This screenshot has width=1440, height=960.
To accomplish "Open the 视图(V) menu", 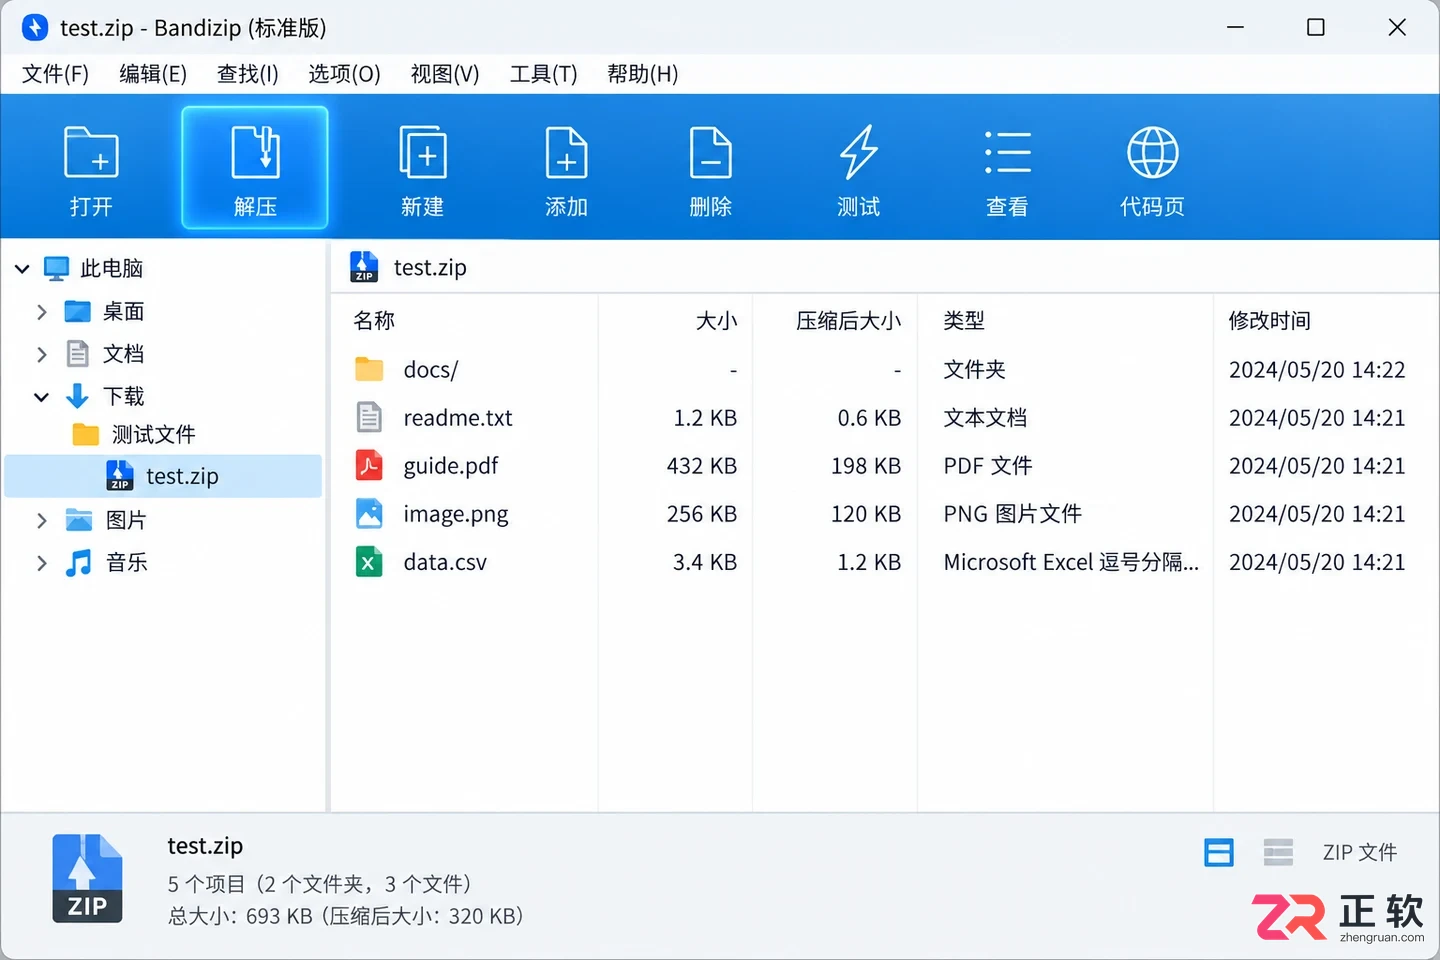I will tap(445, 74).
